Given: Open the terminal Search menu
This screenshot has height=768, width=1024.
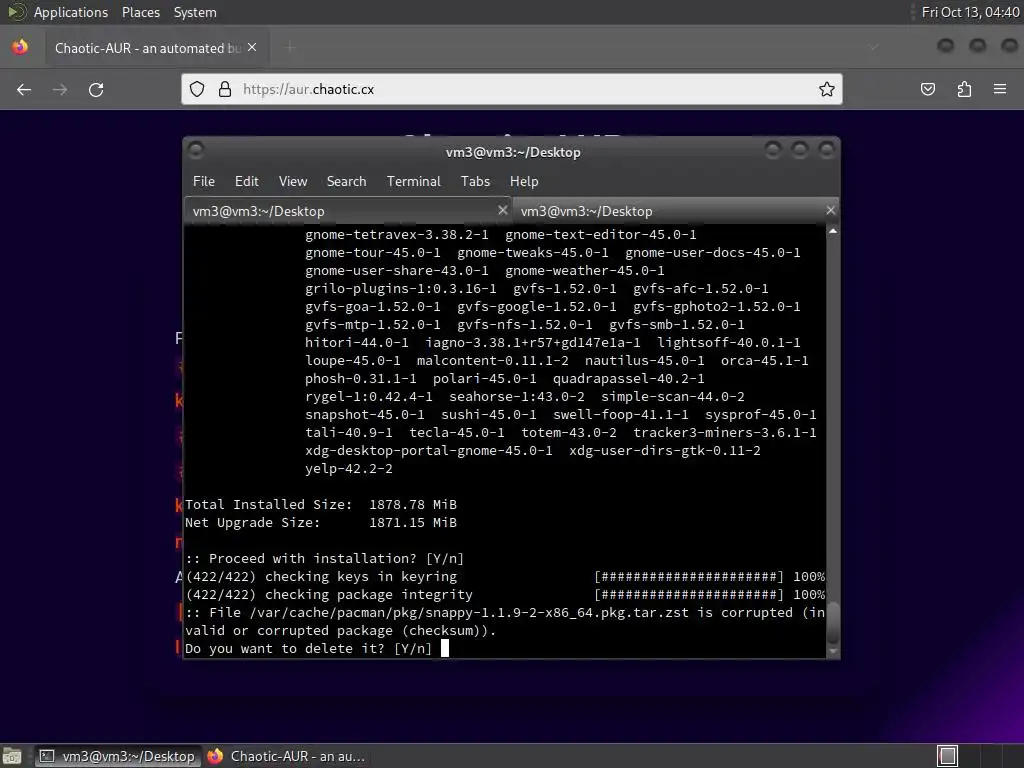Looking at the screenshot, I should point(346,182).
